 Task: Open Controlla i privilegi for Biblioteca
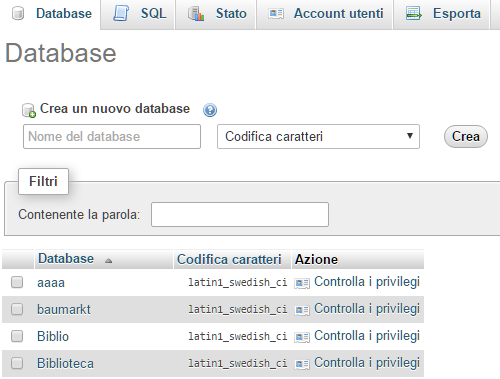pos(367,363)
